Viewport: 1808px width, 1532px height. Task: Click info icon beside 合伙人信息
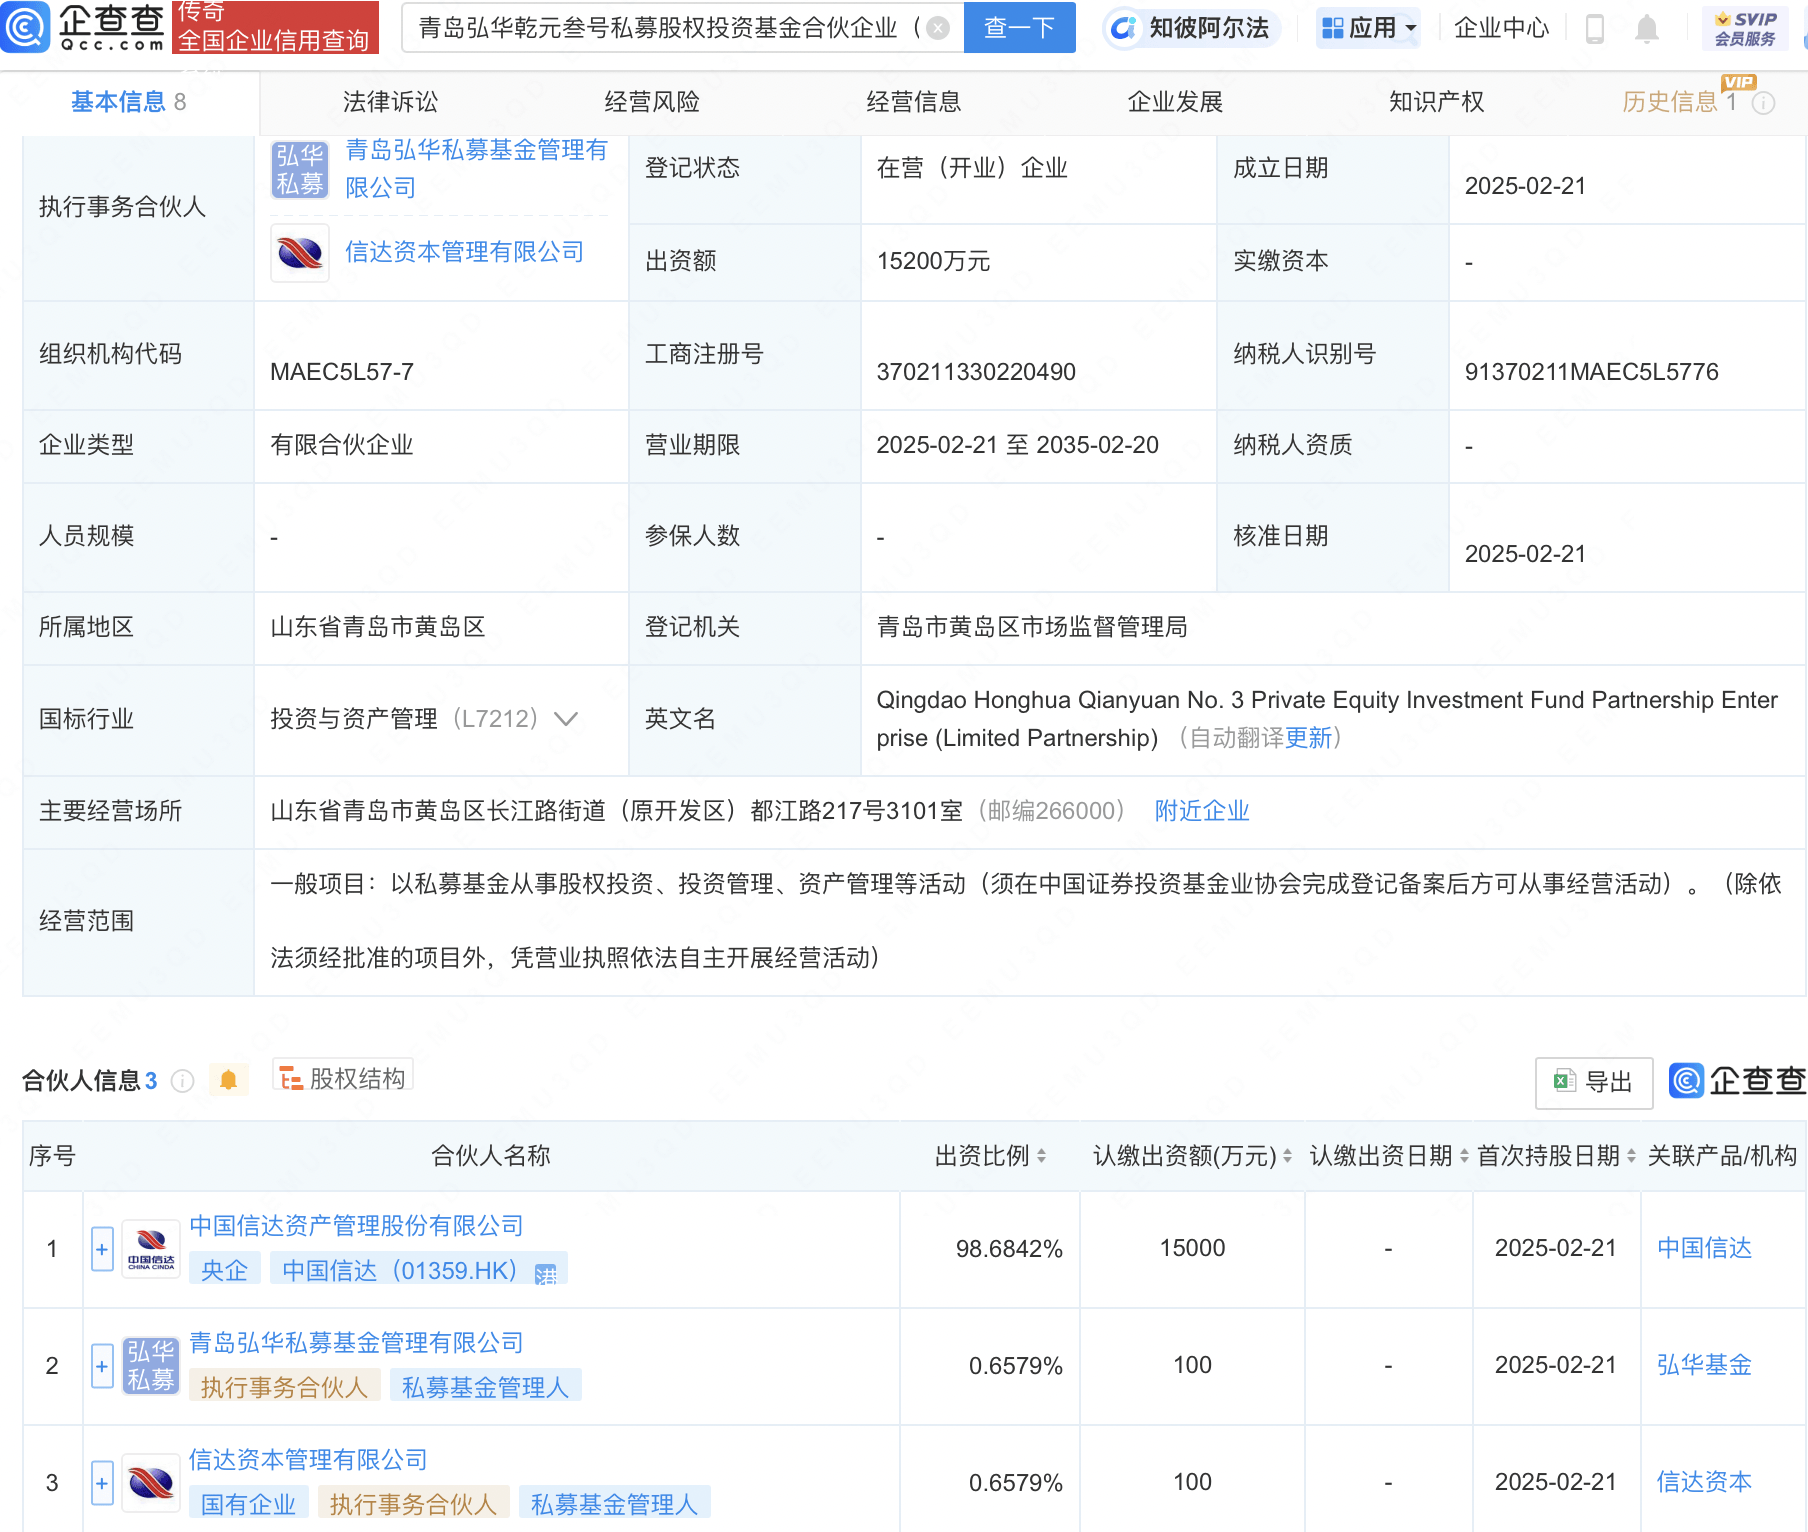tap(182, 1081)
